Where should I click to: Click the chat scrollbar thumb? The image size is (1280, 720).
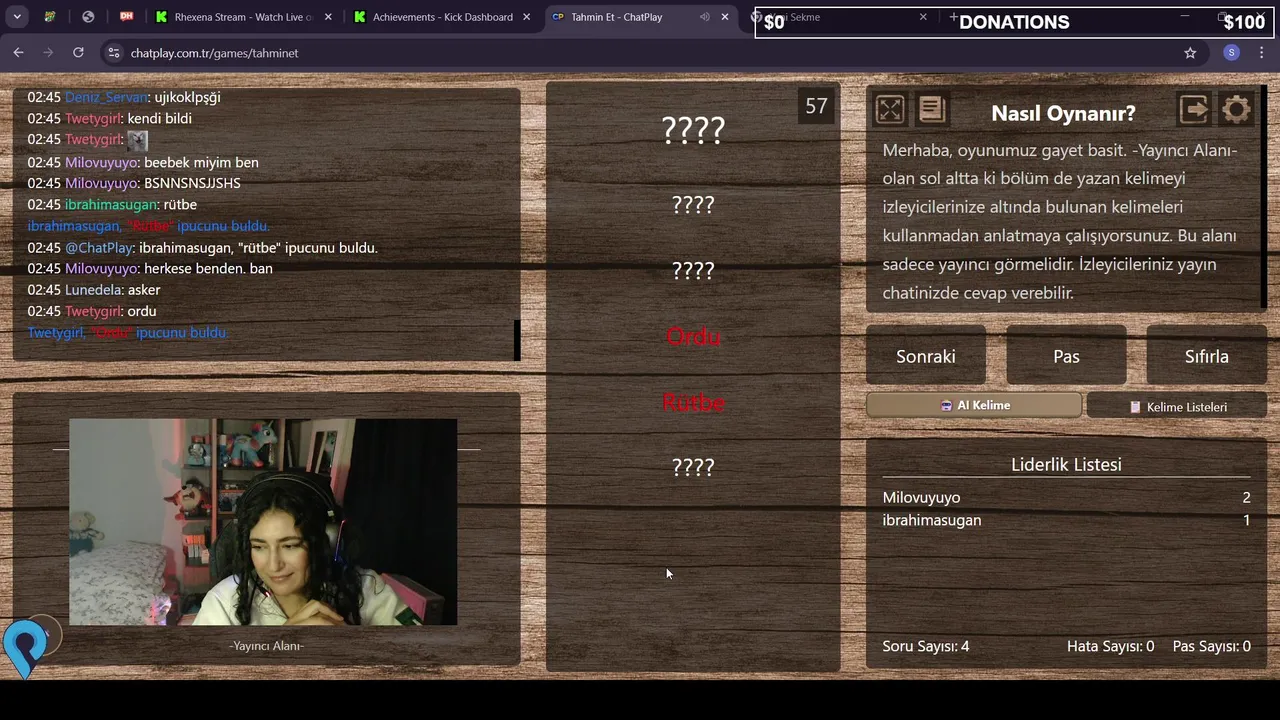coord(517,340)
